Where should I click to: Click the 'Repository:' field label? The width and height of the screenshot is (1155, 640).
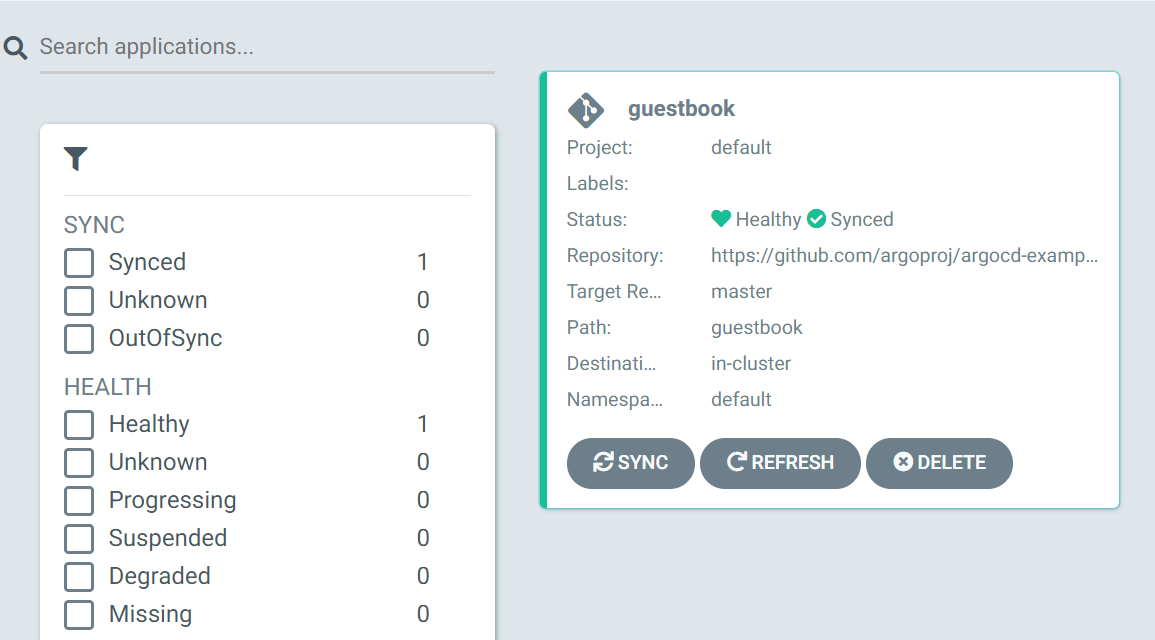tap(615, 256)
